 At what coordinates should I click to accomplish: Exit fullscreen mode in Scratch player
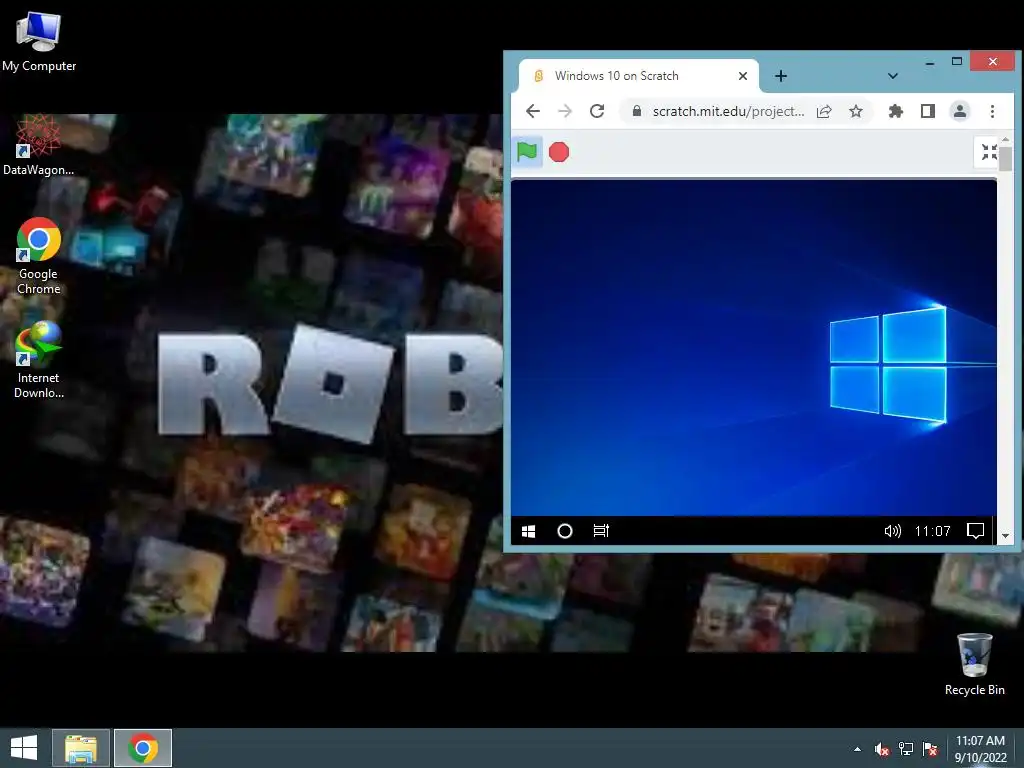[x=989, y=152]
